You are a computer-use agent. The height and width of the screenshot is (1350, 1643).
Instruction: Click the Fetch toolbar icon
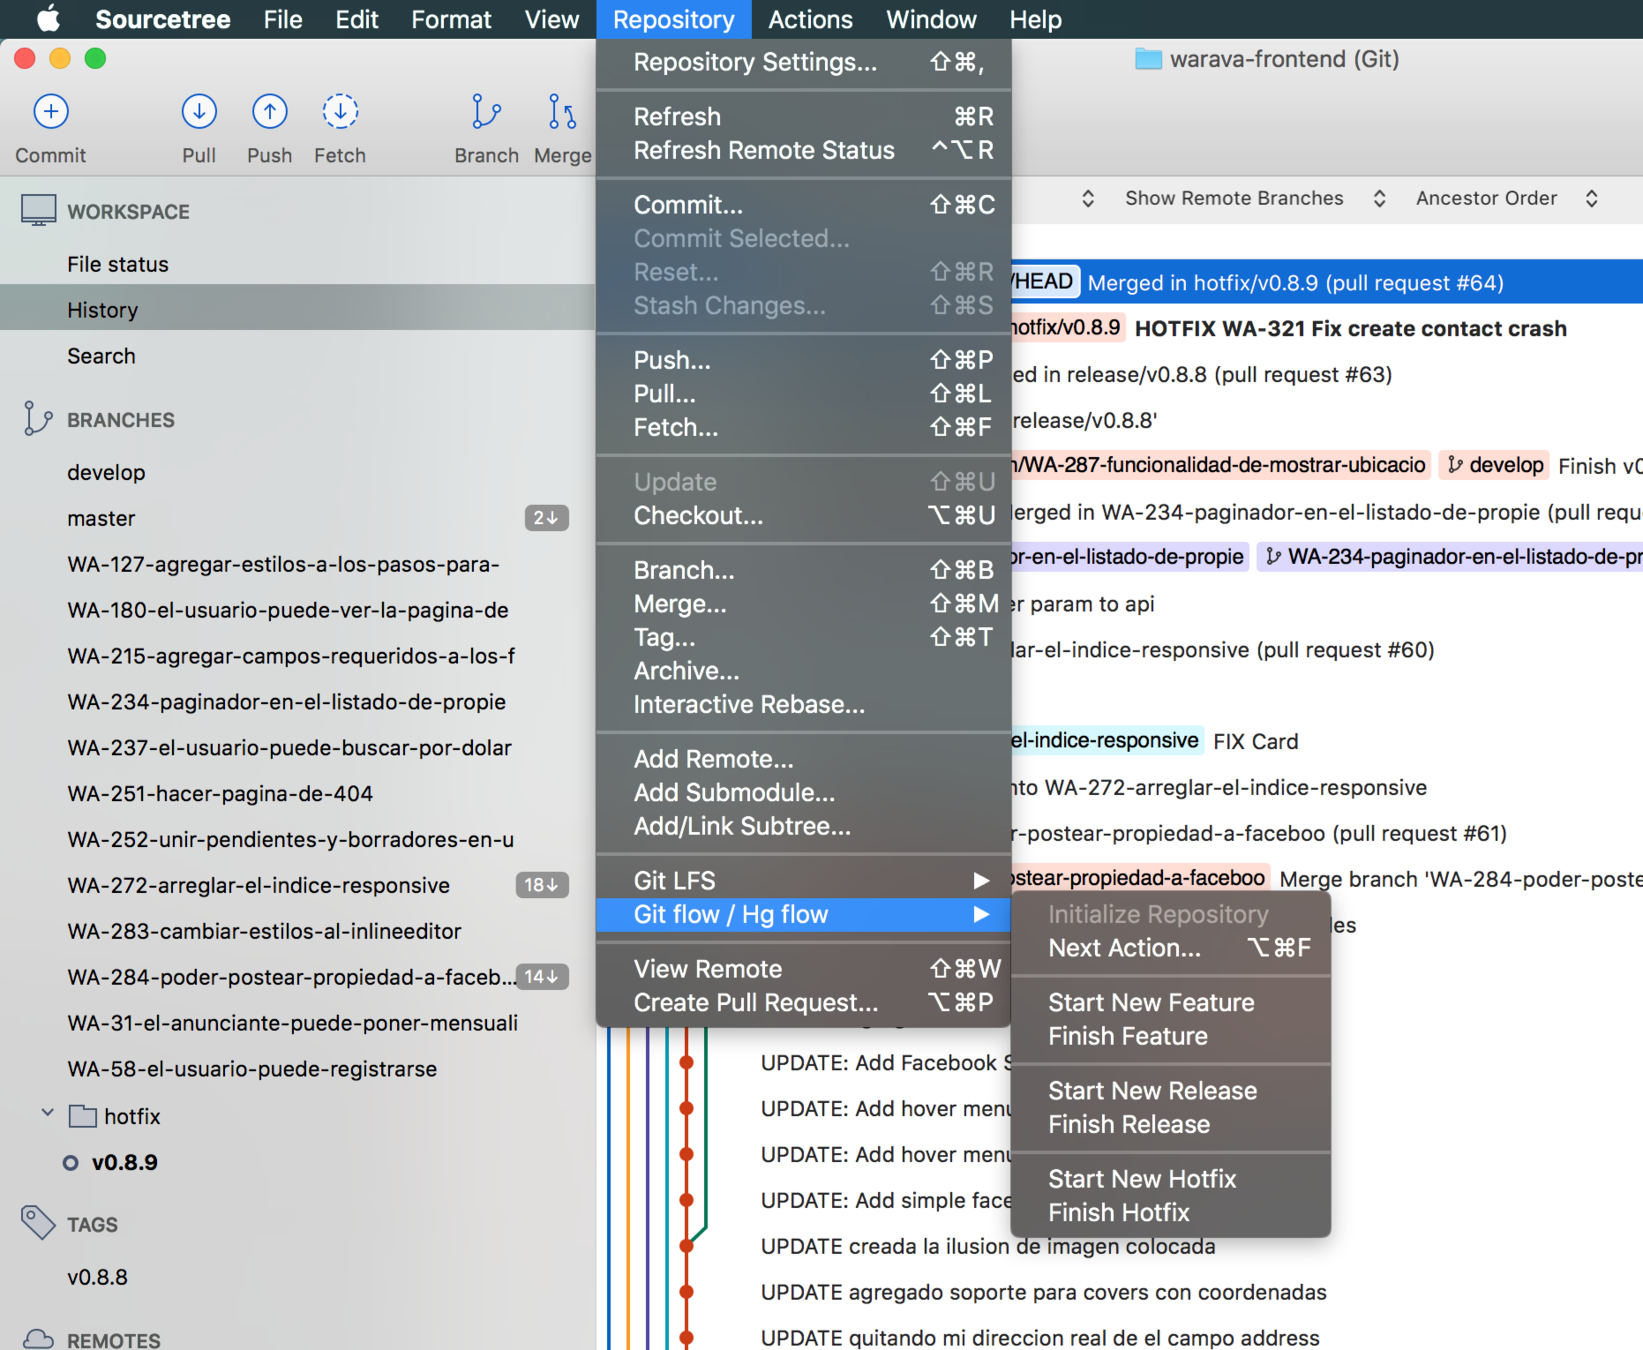(340, 112)
